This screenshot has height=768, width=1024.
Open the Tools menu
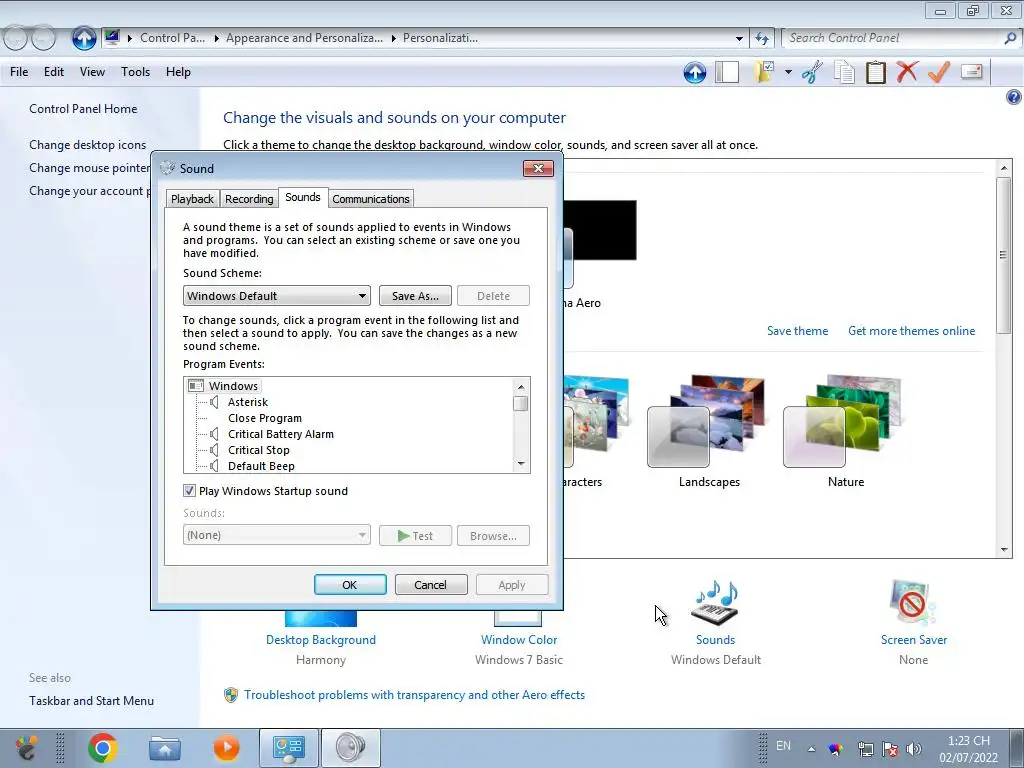point(135,72)
